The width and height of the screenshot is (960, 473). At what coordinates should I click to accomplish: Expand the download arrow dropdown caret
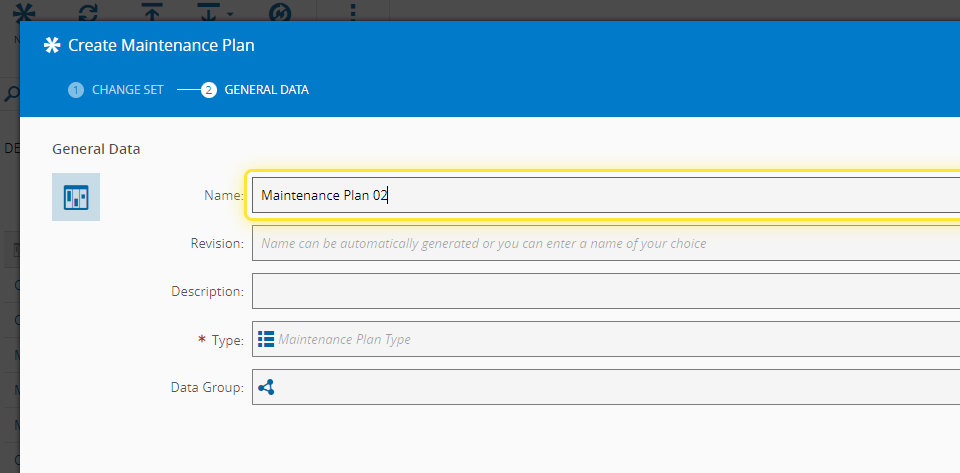coord(231,13)
